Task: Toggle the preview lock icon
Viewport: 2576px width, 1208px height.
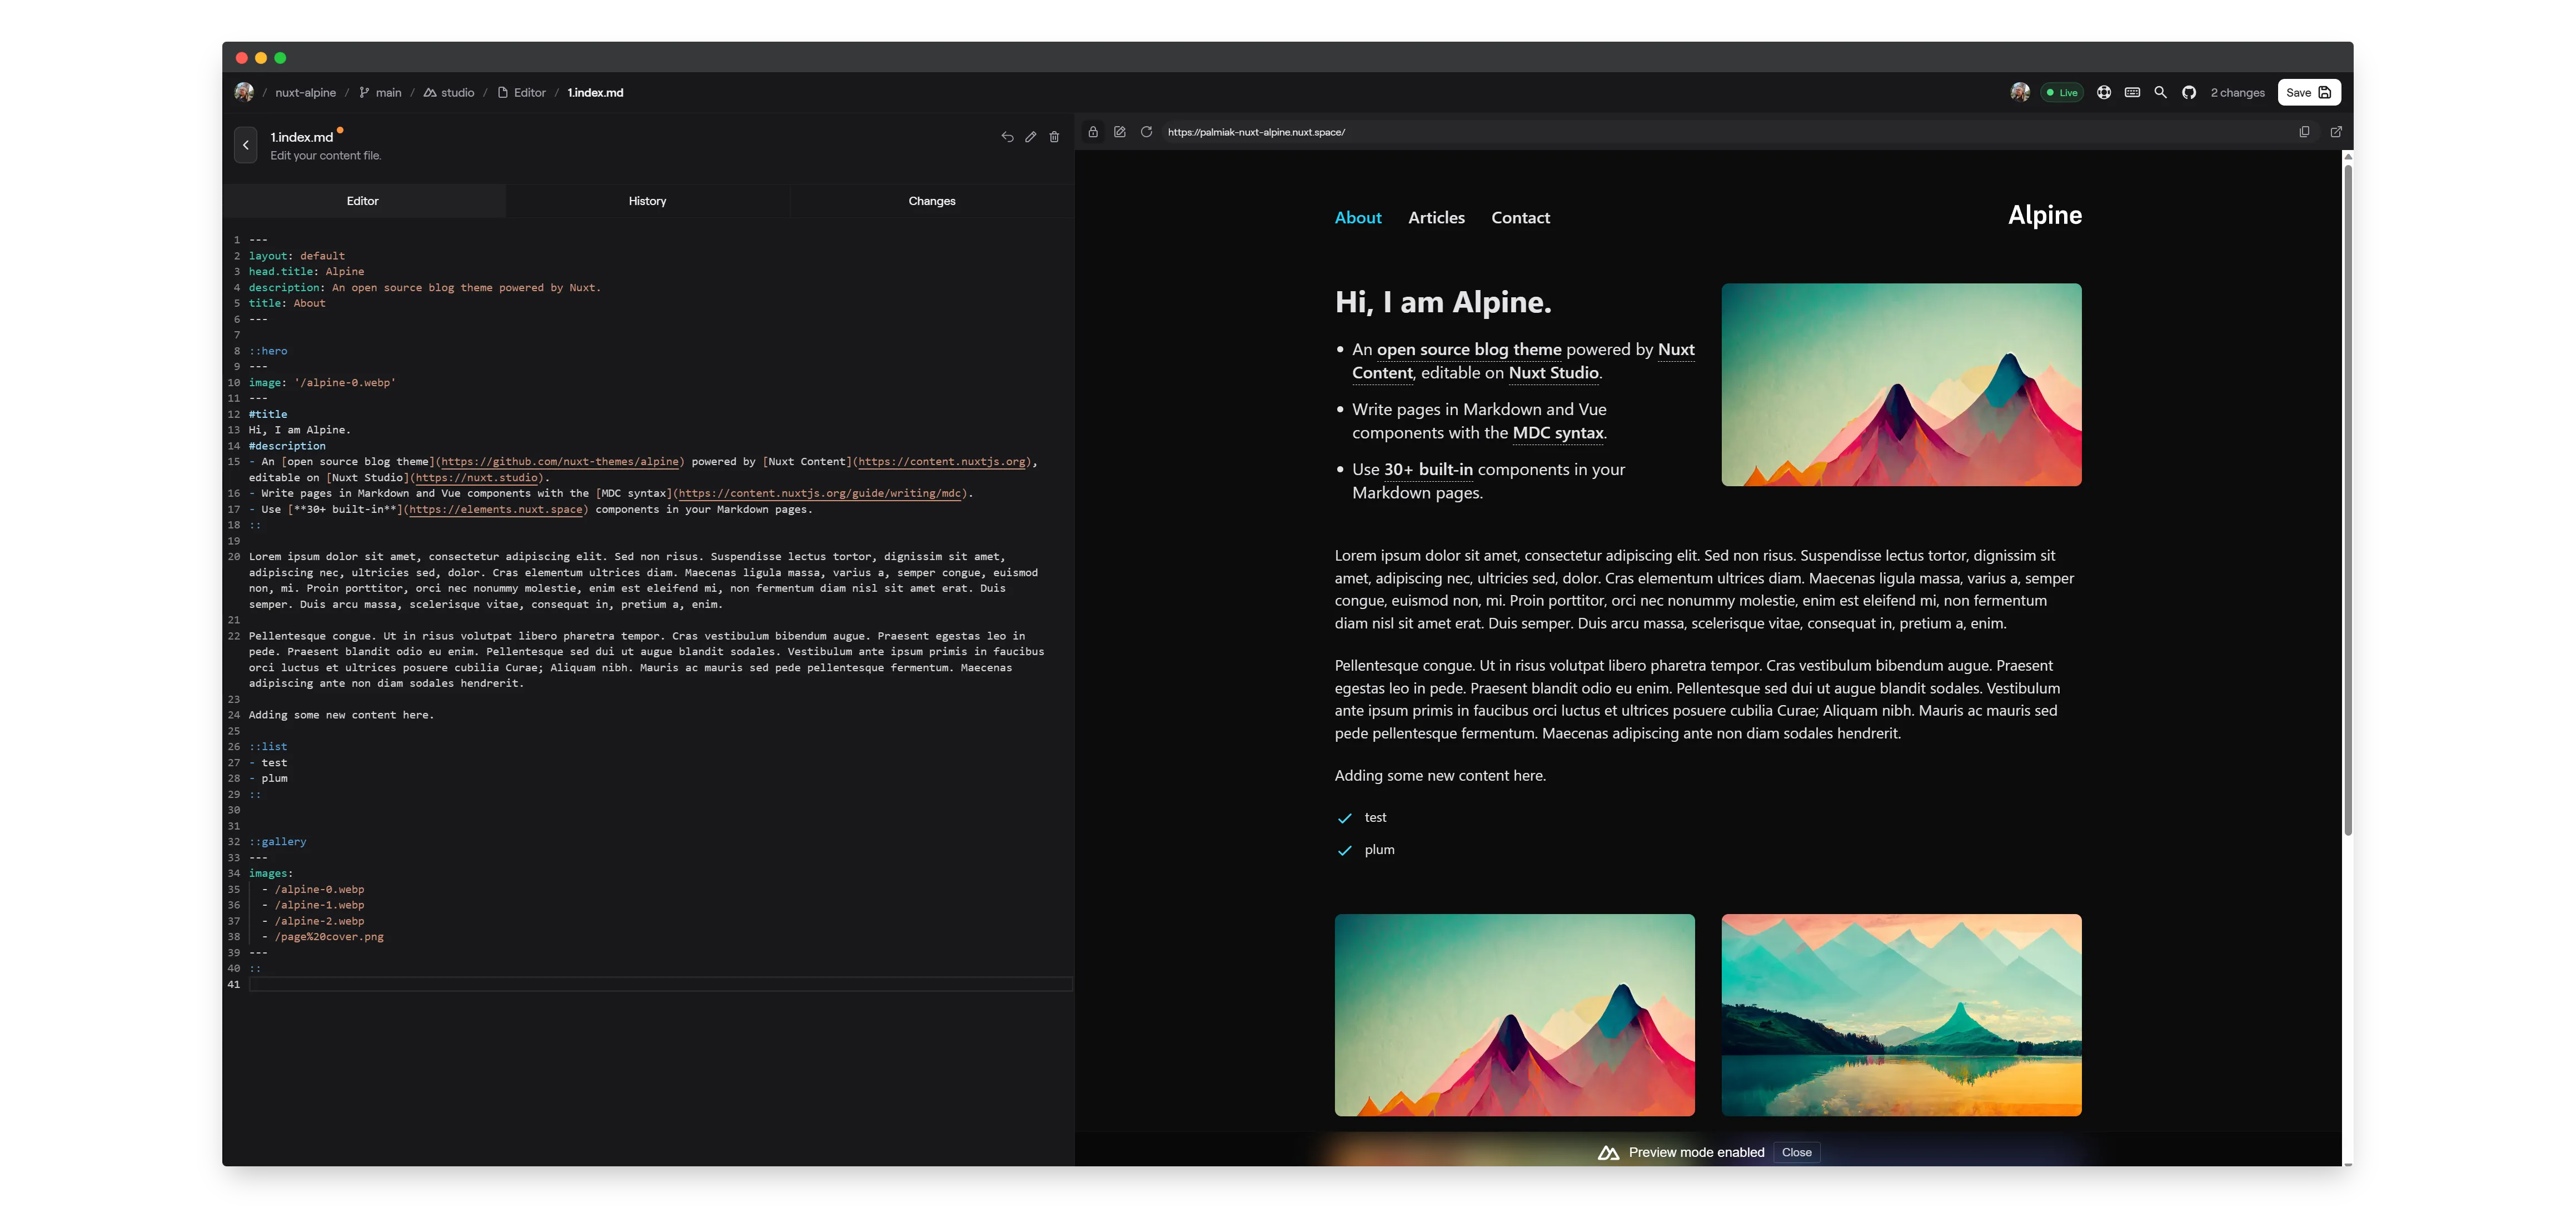Action: [x=1093, y=132]
